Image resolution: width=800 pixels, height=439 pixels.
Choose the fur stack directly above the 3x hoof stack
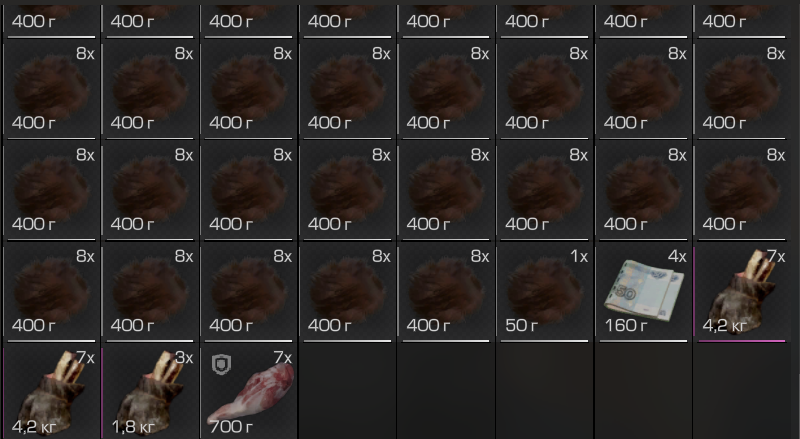click(x=150, y=291)
